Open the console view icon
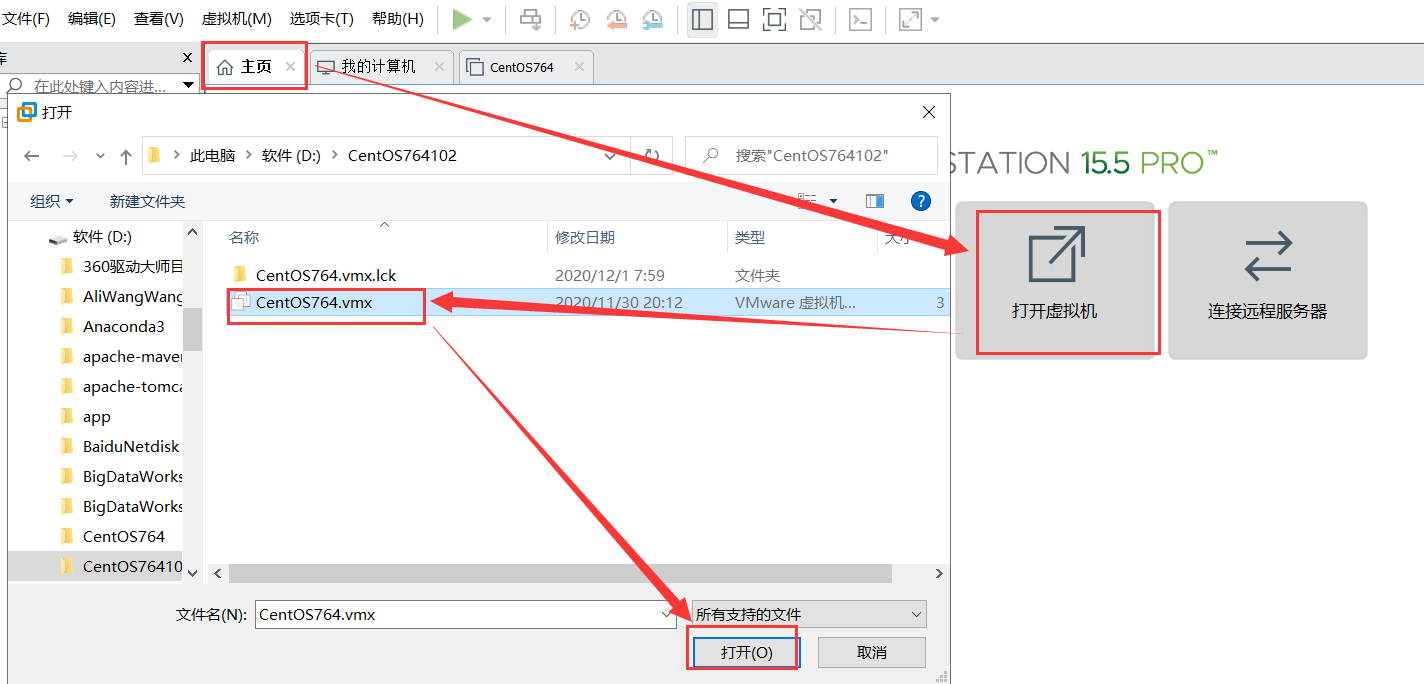This screenshot has height=684, width=1424. pos(860,19)
